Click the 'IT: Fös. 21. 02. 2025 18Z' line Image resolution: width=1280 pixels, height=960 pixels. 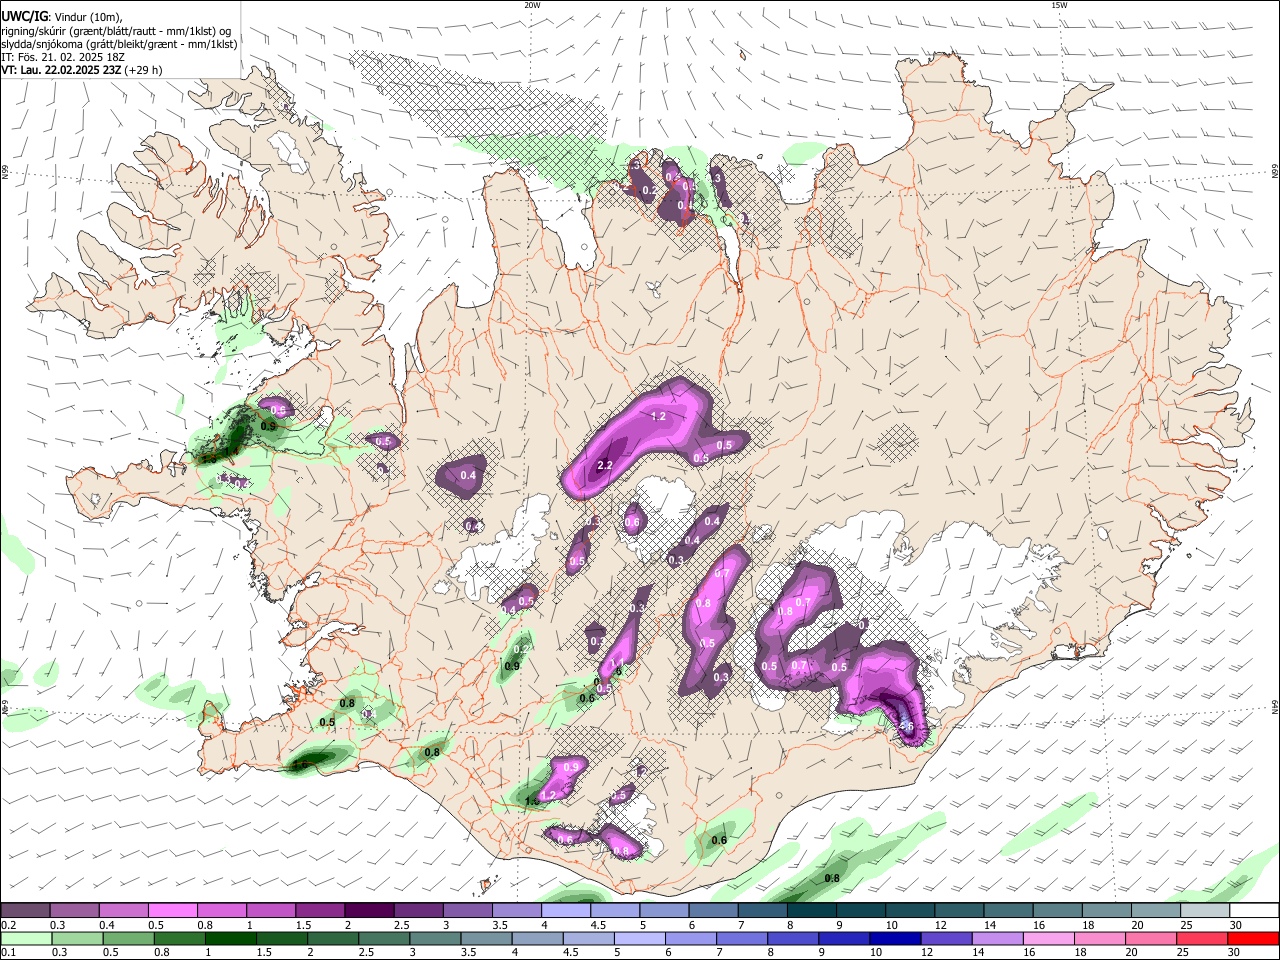(x=64, y=57)
